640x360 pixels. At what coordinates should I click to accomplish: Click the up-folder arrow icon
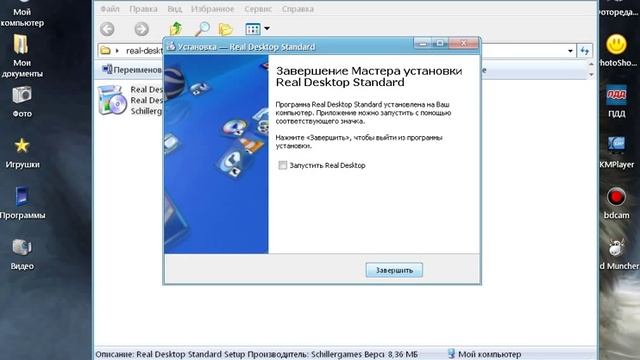coord(176,29)
